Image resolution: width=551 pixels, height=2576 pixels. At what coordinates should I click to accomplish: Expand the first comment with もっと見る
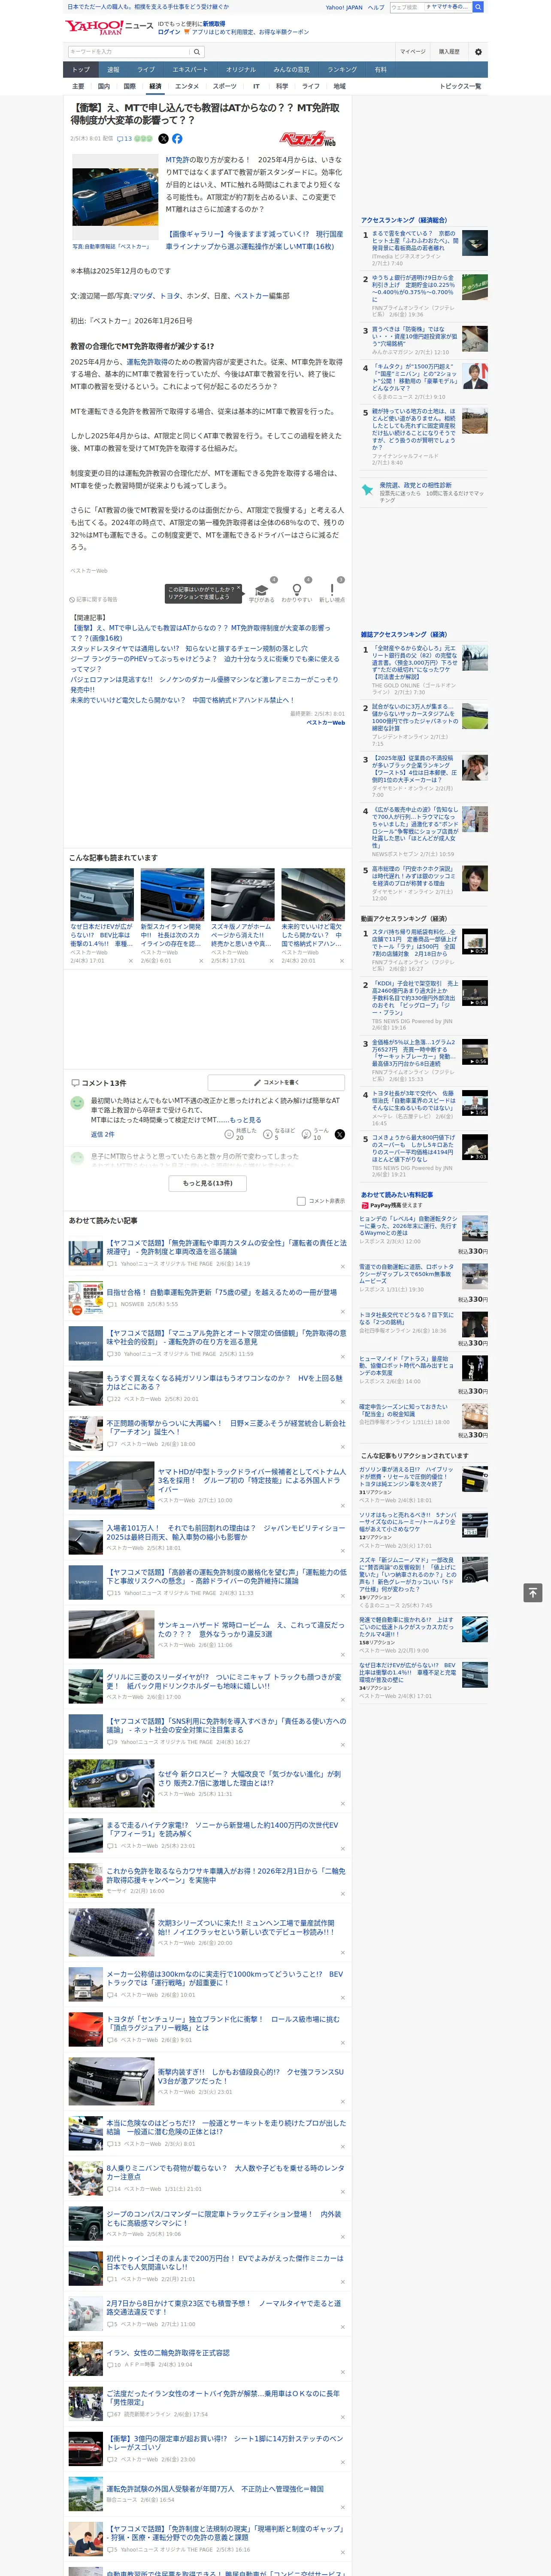[245, 1120]
